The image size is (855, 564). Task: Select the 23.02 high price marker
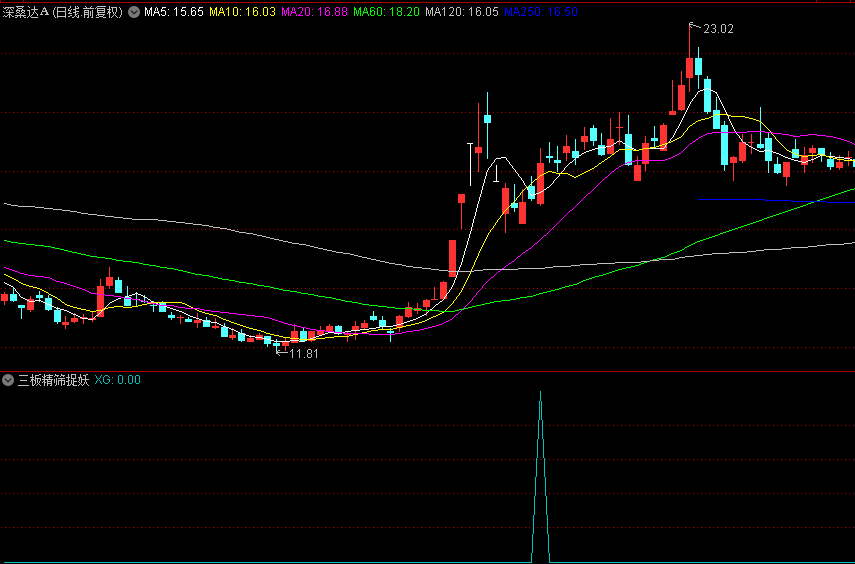click(718, 29)
